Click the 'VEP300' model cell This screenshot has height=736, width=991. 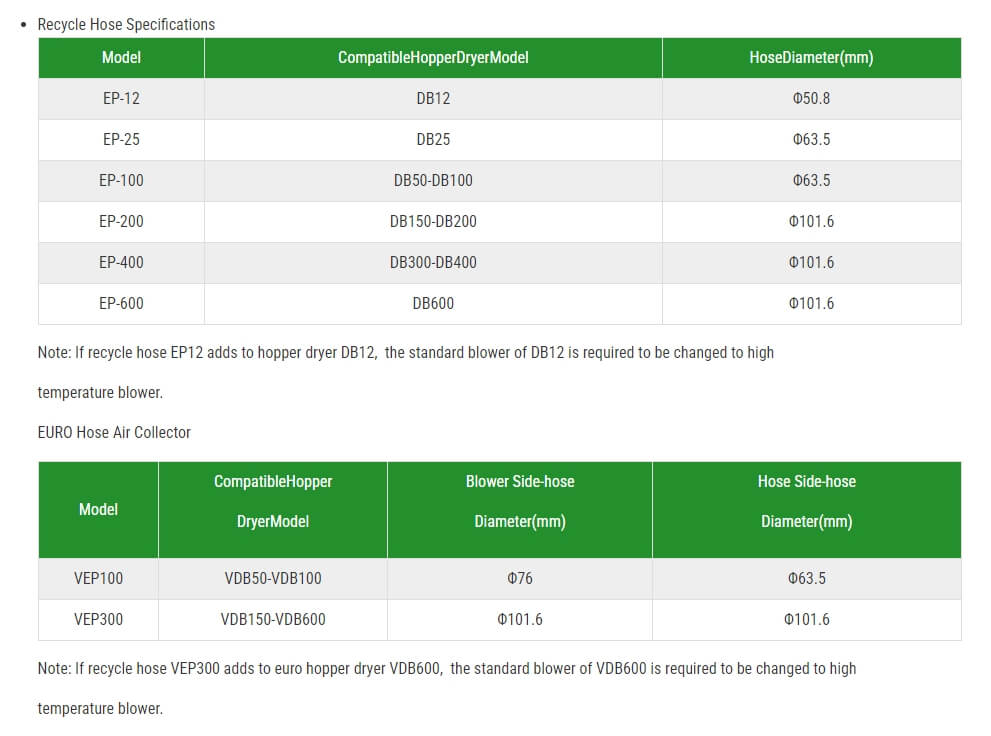point(99,620)
